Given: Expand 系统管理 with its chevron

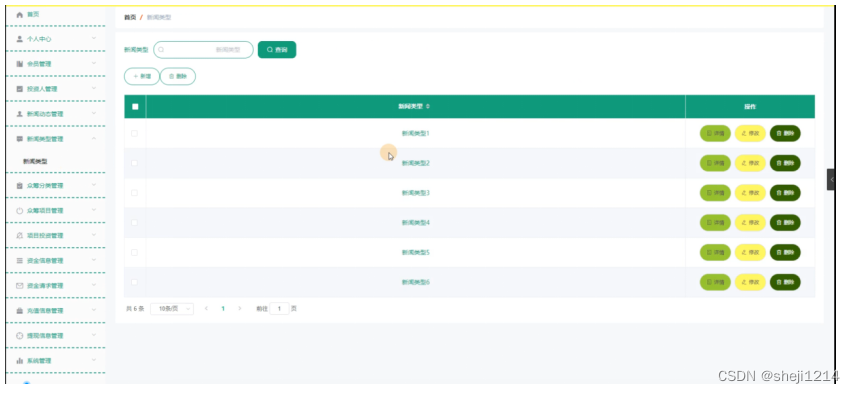Looking at the screenshot, I should 94,361.
